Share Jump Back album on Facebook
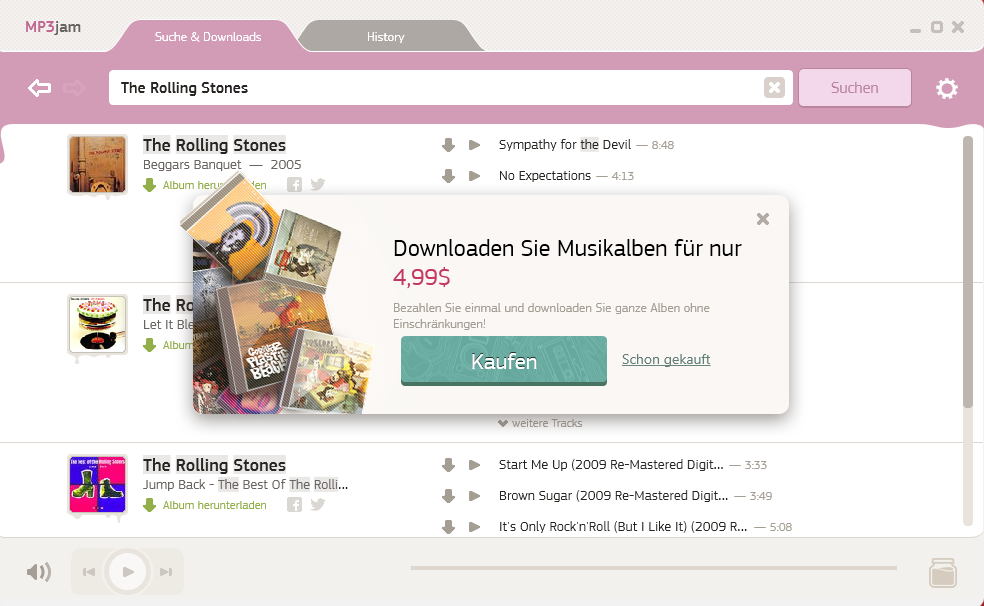This screenshot has width=984, height=606. [x=294, y=504]
